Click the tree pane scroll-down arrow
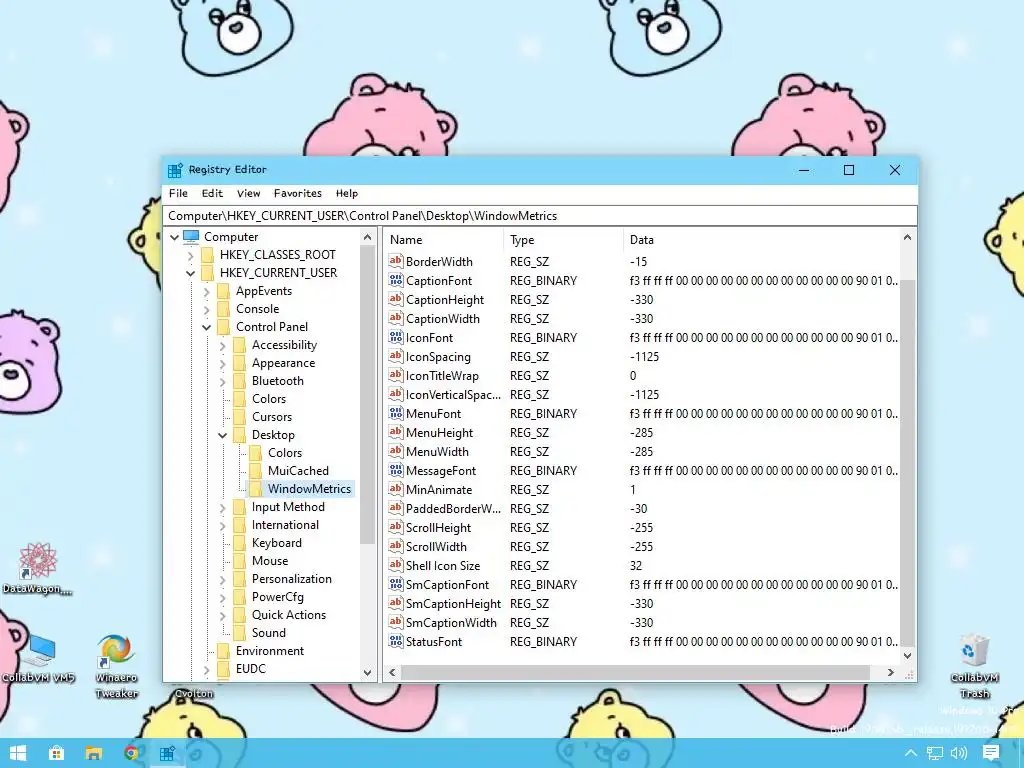This screenshot has width=1024, height=768. click(367, 673)
